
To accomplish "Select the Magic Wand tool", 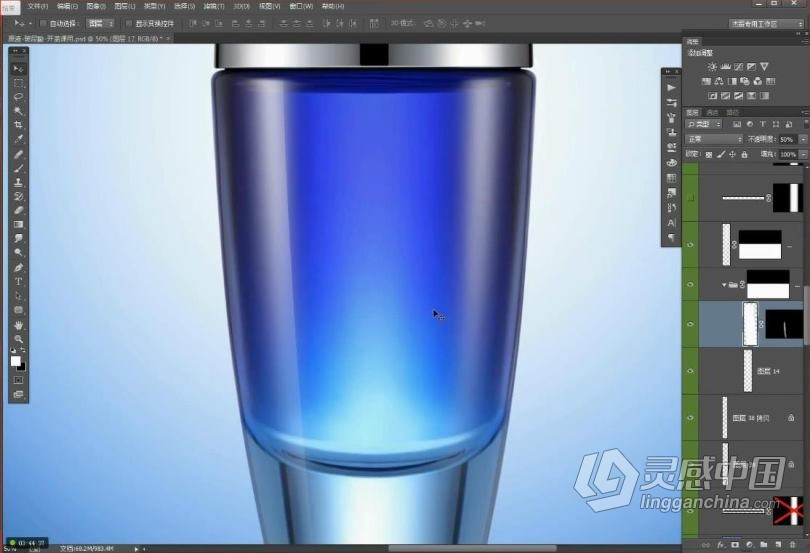I will 18,111.
